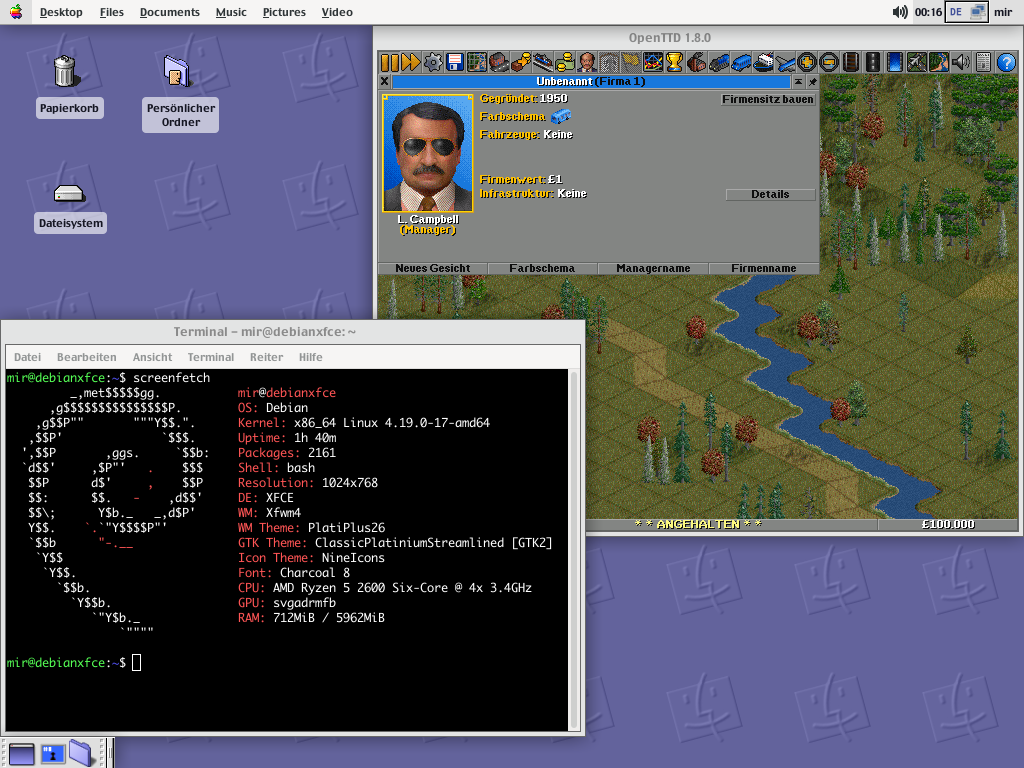Click the folder icon in bottom panel
The height and width of the screenshot is (768, 1024).
coord(81,753)
